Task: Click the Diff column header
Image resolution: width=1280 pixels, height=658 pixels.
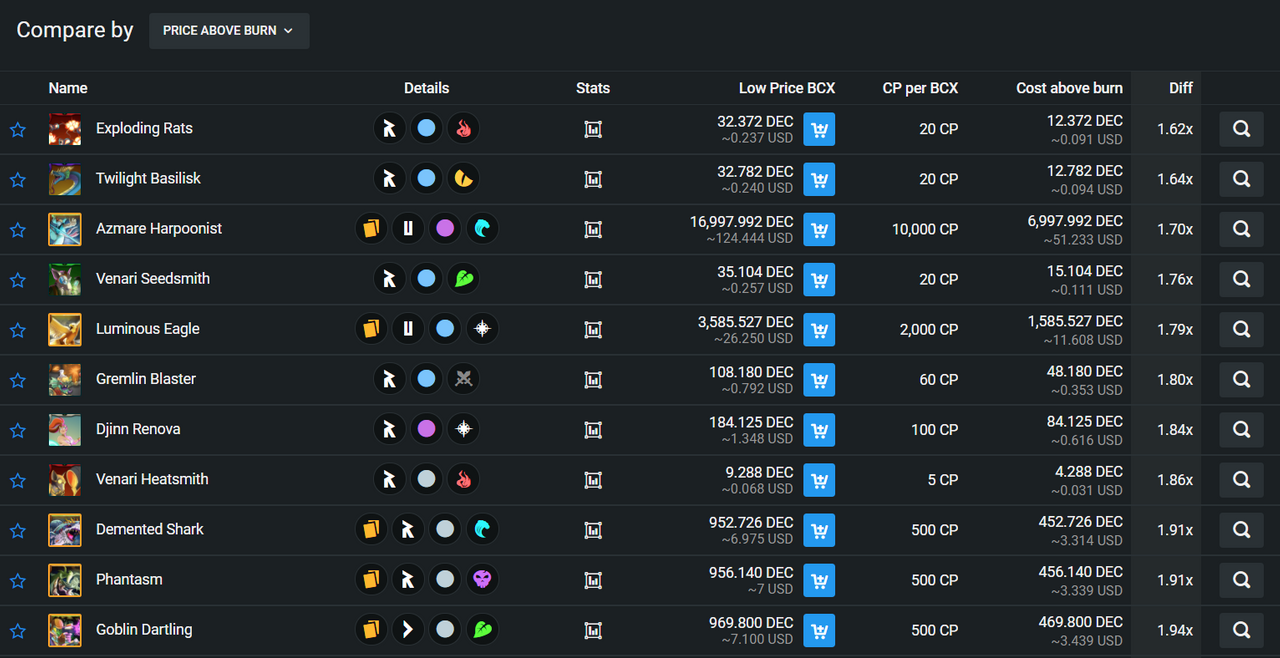Action: tap(1181, 88)
